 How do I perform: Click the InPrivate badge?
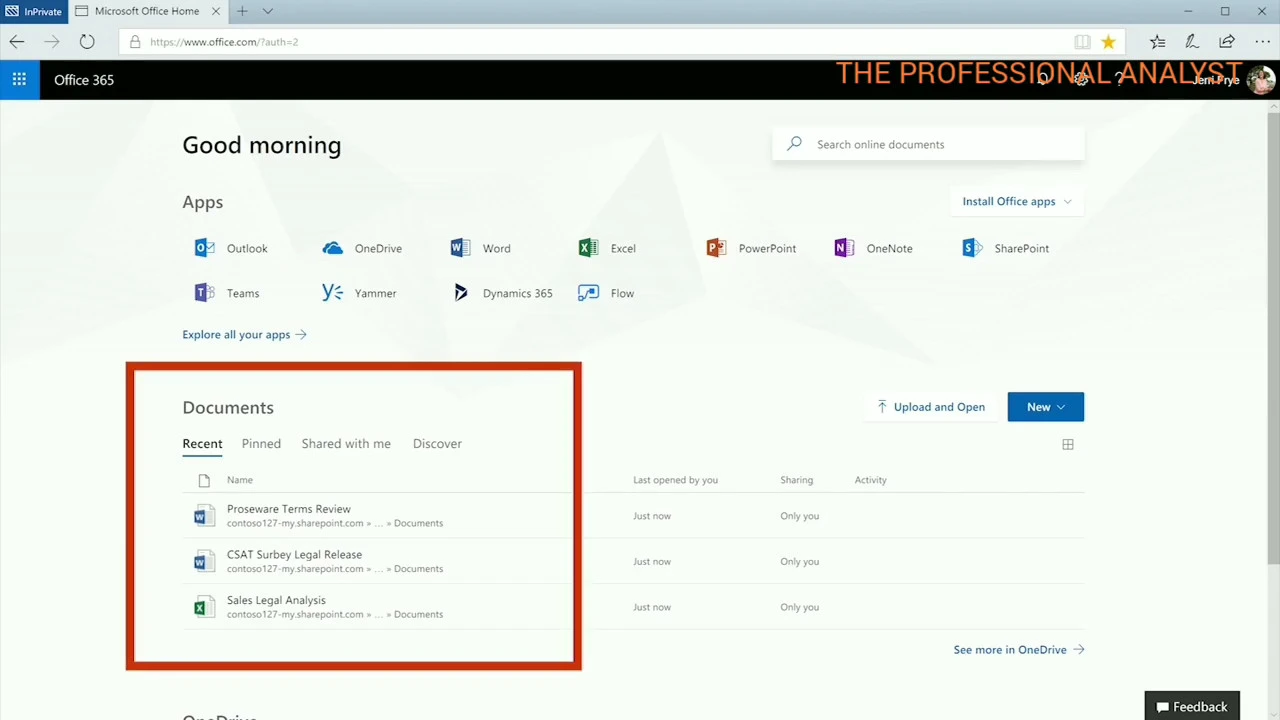point(34,11)
